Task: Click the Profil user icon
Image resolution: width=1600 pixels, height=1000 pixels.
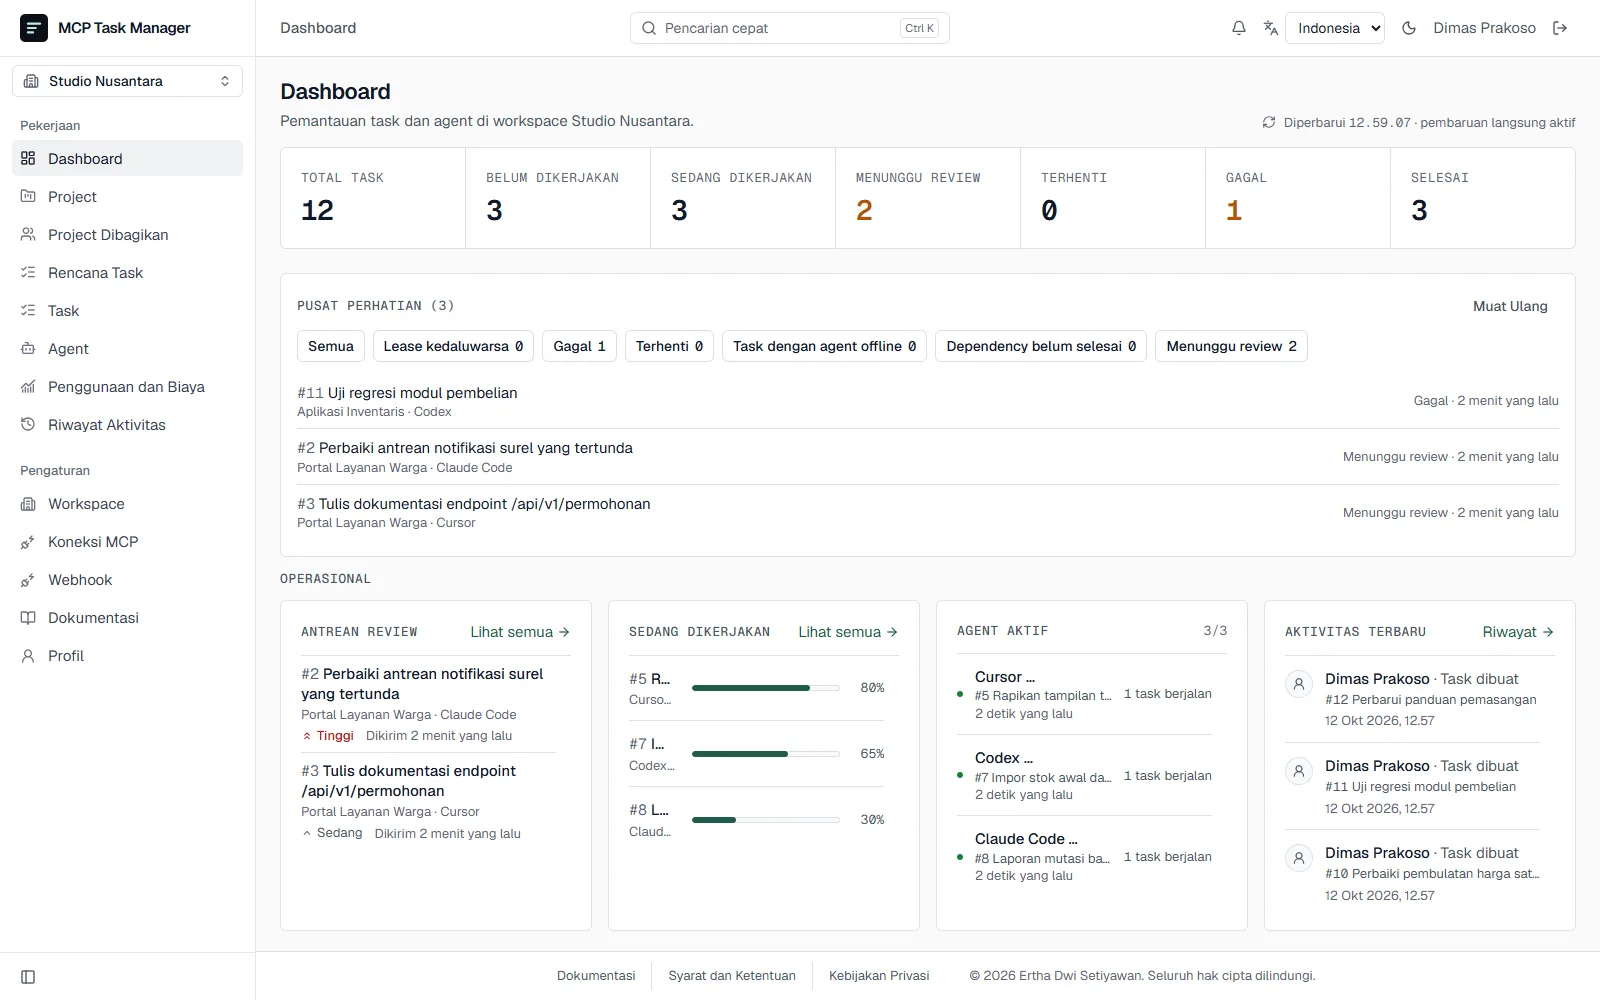Action: point(28,656)
